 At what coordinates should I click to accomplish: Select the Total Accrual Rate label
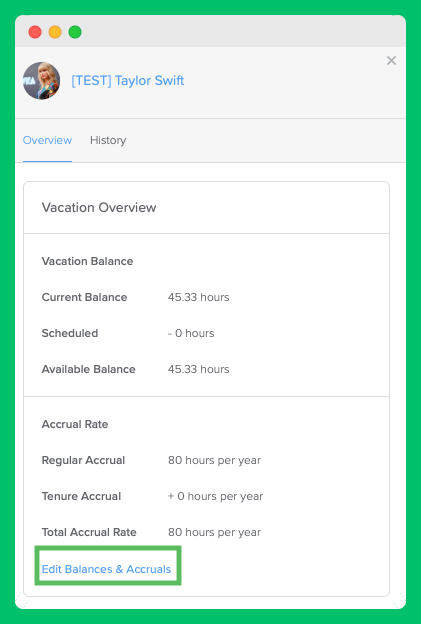click(89, 532)
